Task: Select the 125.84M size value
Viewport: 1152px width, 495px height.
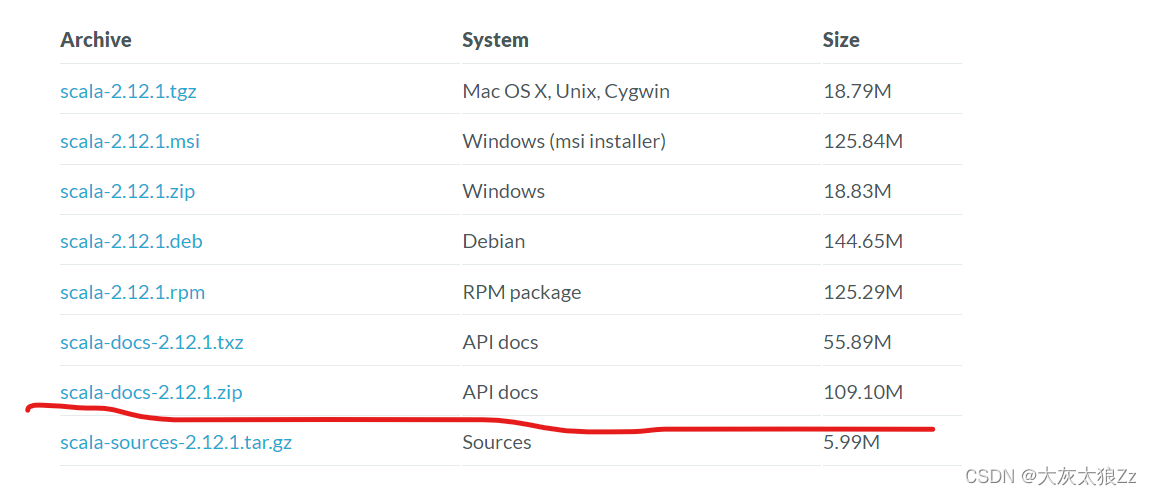Action: click(x=863, y=142)
